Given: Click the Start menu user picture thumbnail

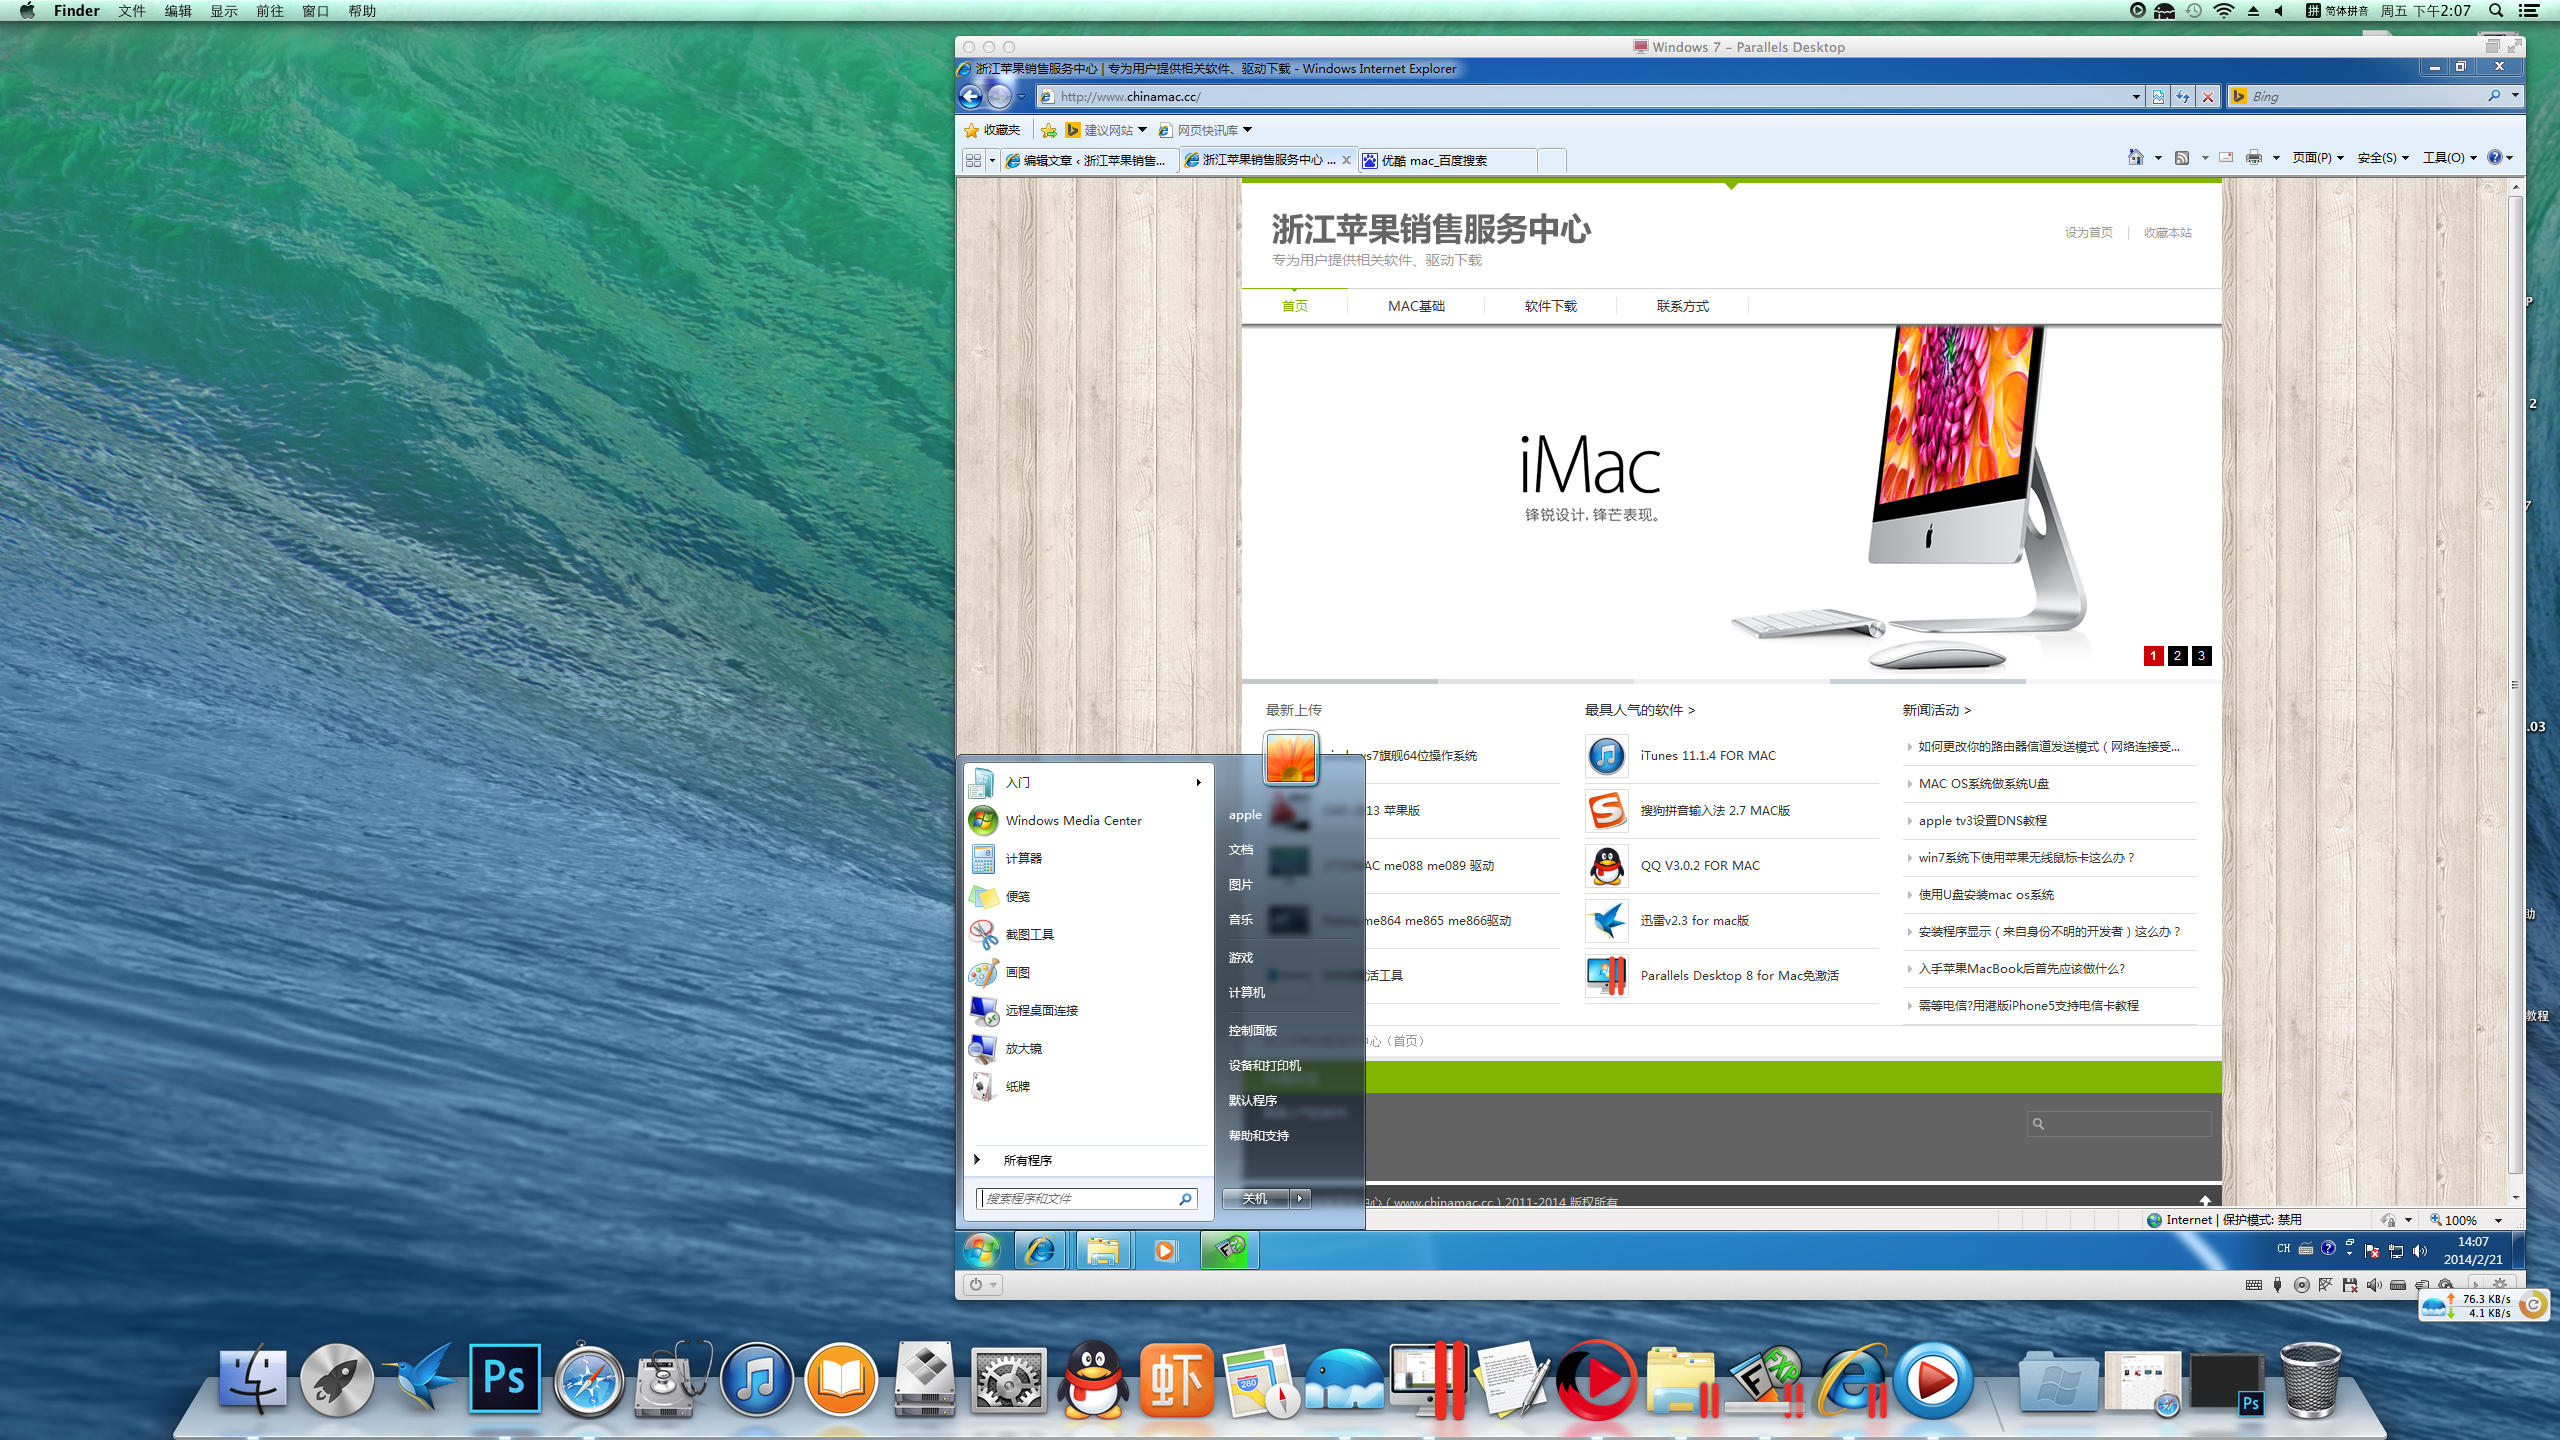Looking at the screenshot, I should pos(1291,757).
